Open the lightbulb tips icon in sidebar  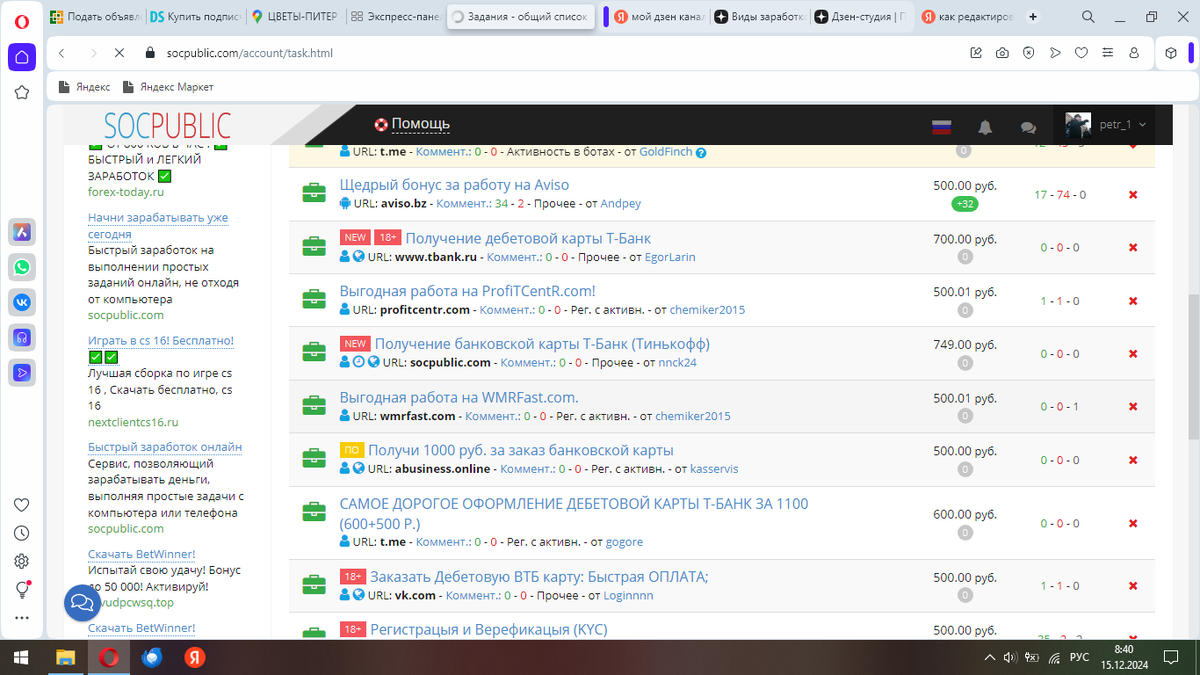pyautogui.click(x=22, y=590)
